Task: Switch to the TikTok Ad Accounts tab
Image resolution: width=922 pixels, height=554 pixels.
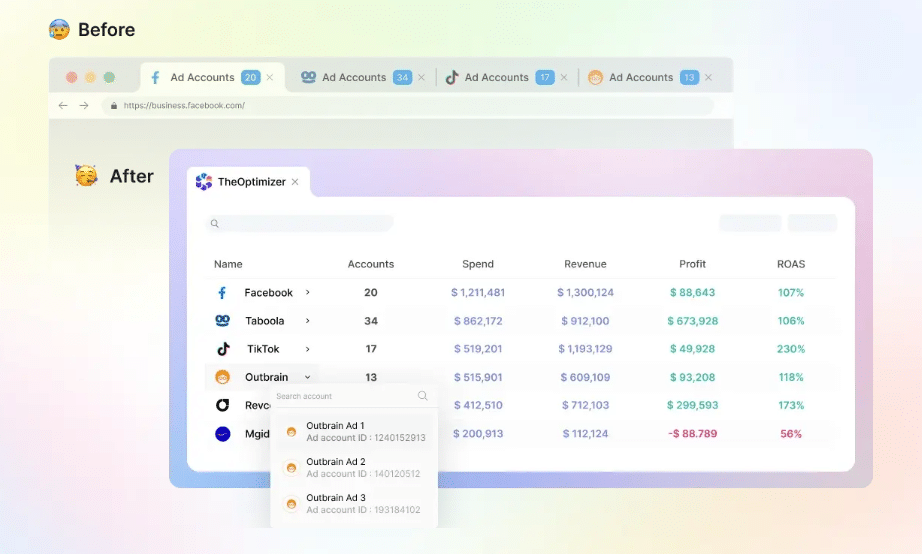Action: 506,78
